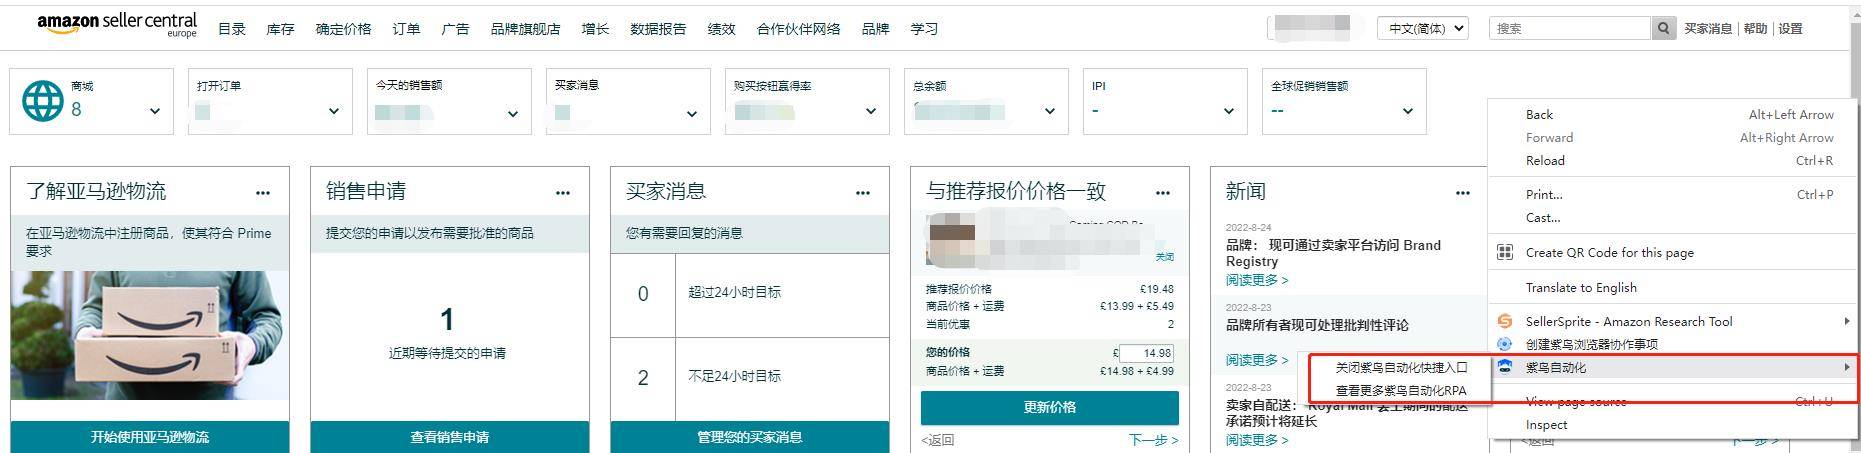This screenshot has height=453, width=1861.
Task: Open the 确定价格 menu
Action: [343, 29]
